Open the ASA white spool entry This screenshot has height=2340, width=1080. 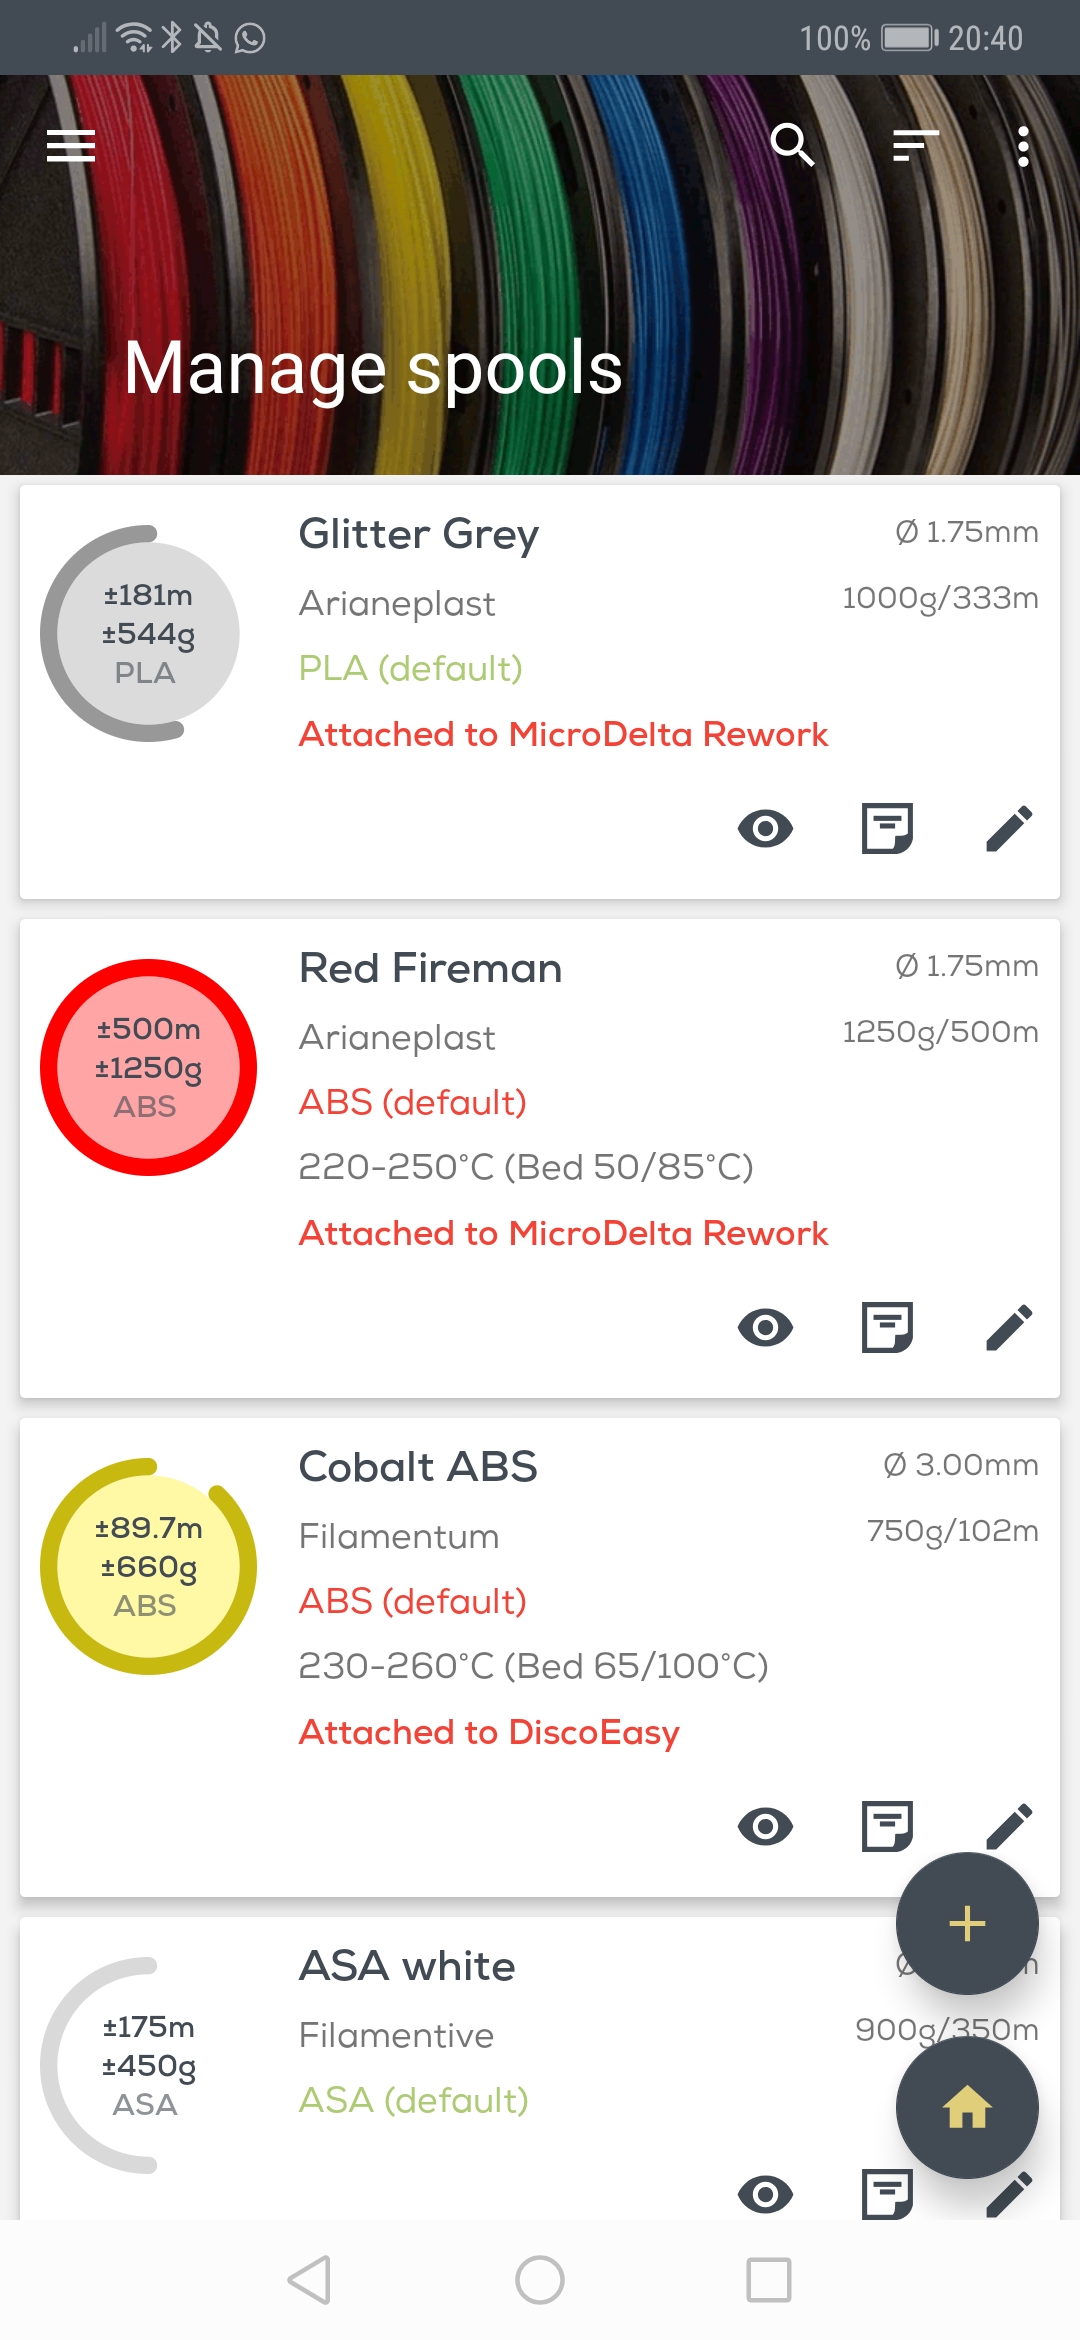point(407,1966)
